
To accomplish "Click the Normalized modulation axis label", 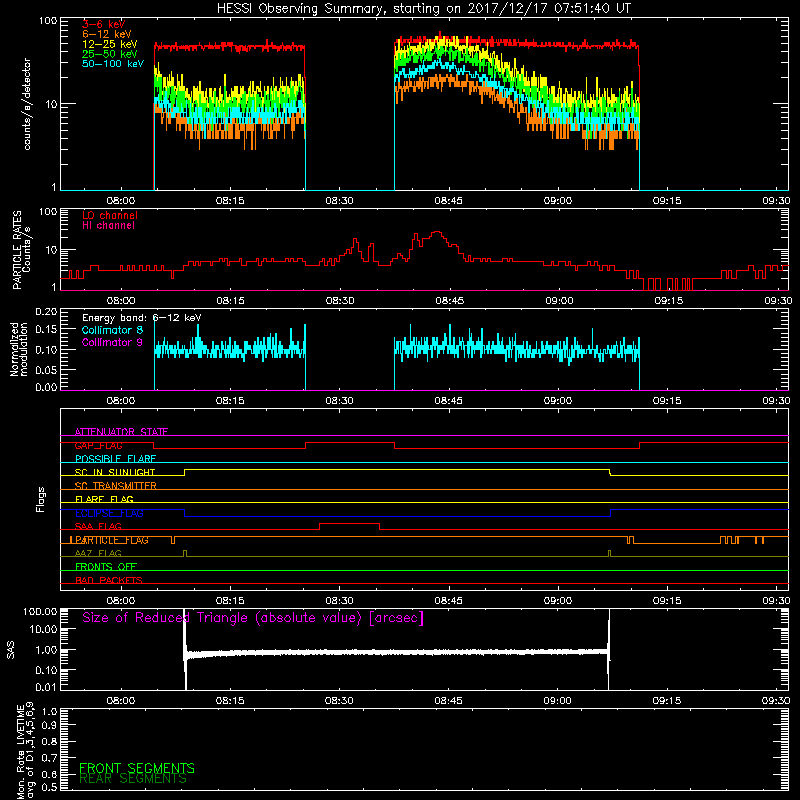I will pyautogui.click(x=18, y=349).
